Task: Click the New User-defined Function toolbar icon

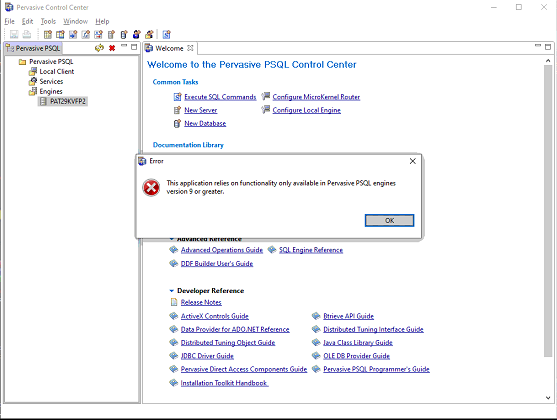Action: pos(86,34)
